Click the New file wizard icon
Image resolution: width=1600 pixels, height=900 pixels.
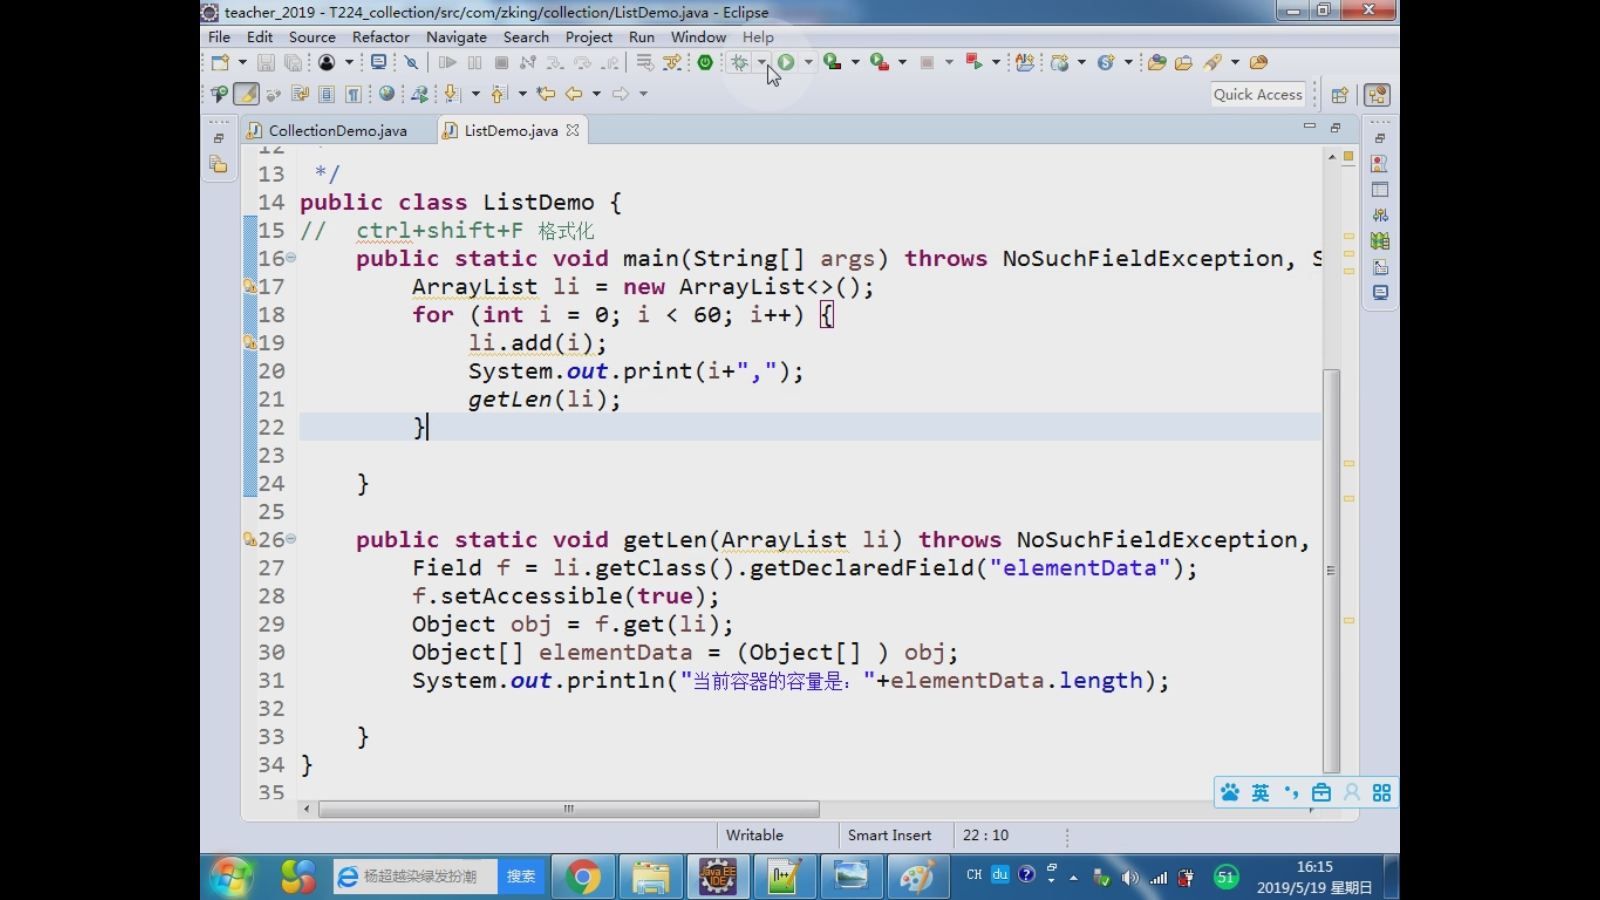point(220,62)
